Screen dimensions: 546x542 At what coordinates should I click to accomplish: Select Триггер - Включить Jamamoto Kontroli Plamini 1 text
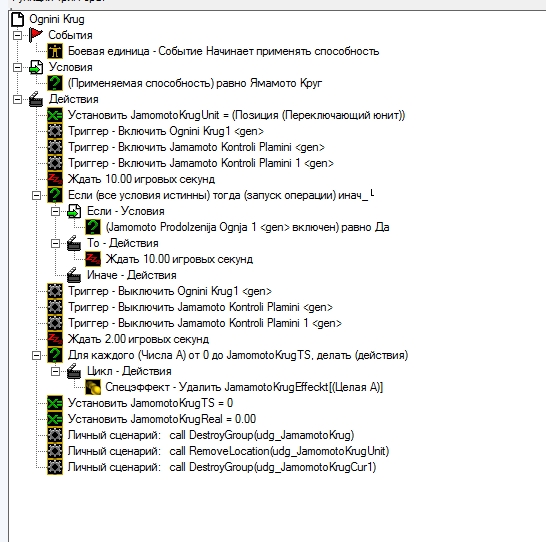pyautogui.click(x=201, y=163)
